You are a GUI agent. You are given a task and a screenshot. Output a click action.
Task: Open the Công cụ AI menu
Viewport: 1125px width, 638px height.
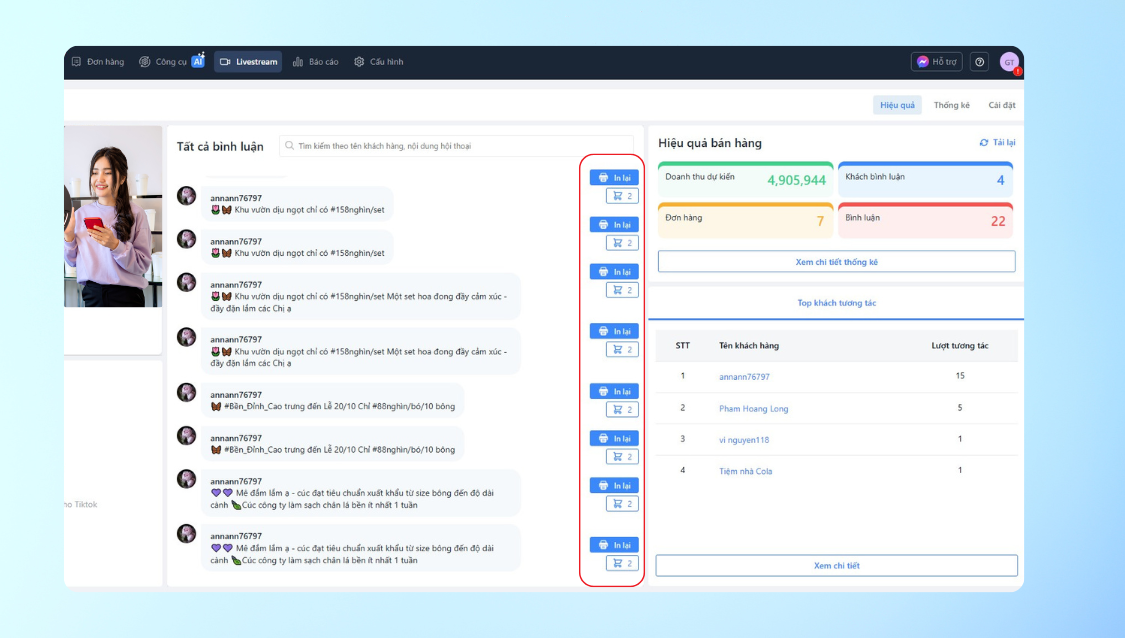tap(172, 62)
